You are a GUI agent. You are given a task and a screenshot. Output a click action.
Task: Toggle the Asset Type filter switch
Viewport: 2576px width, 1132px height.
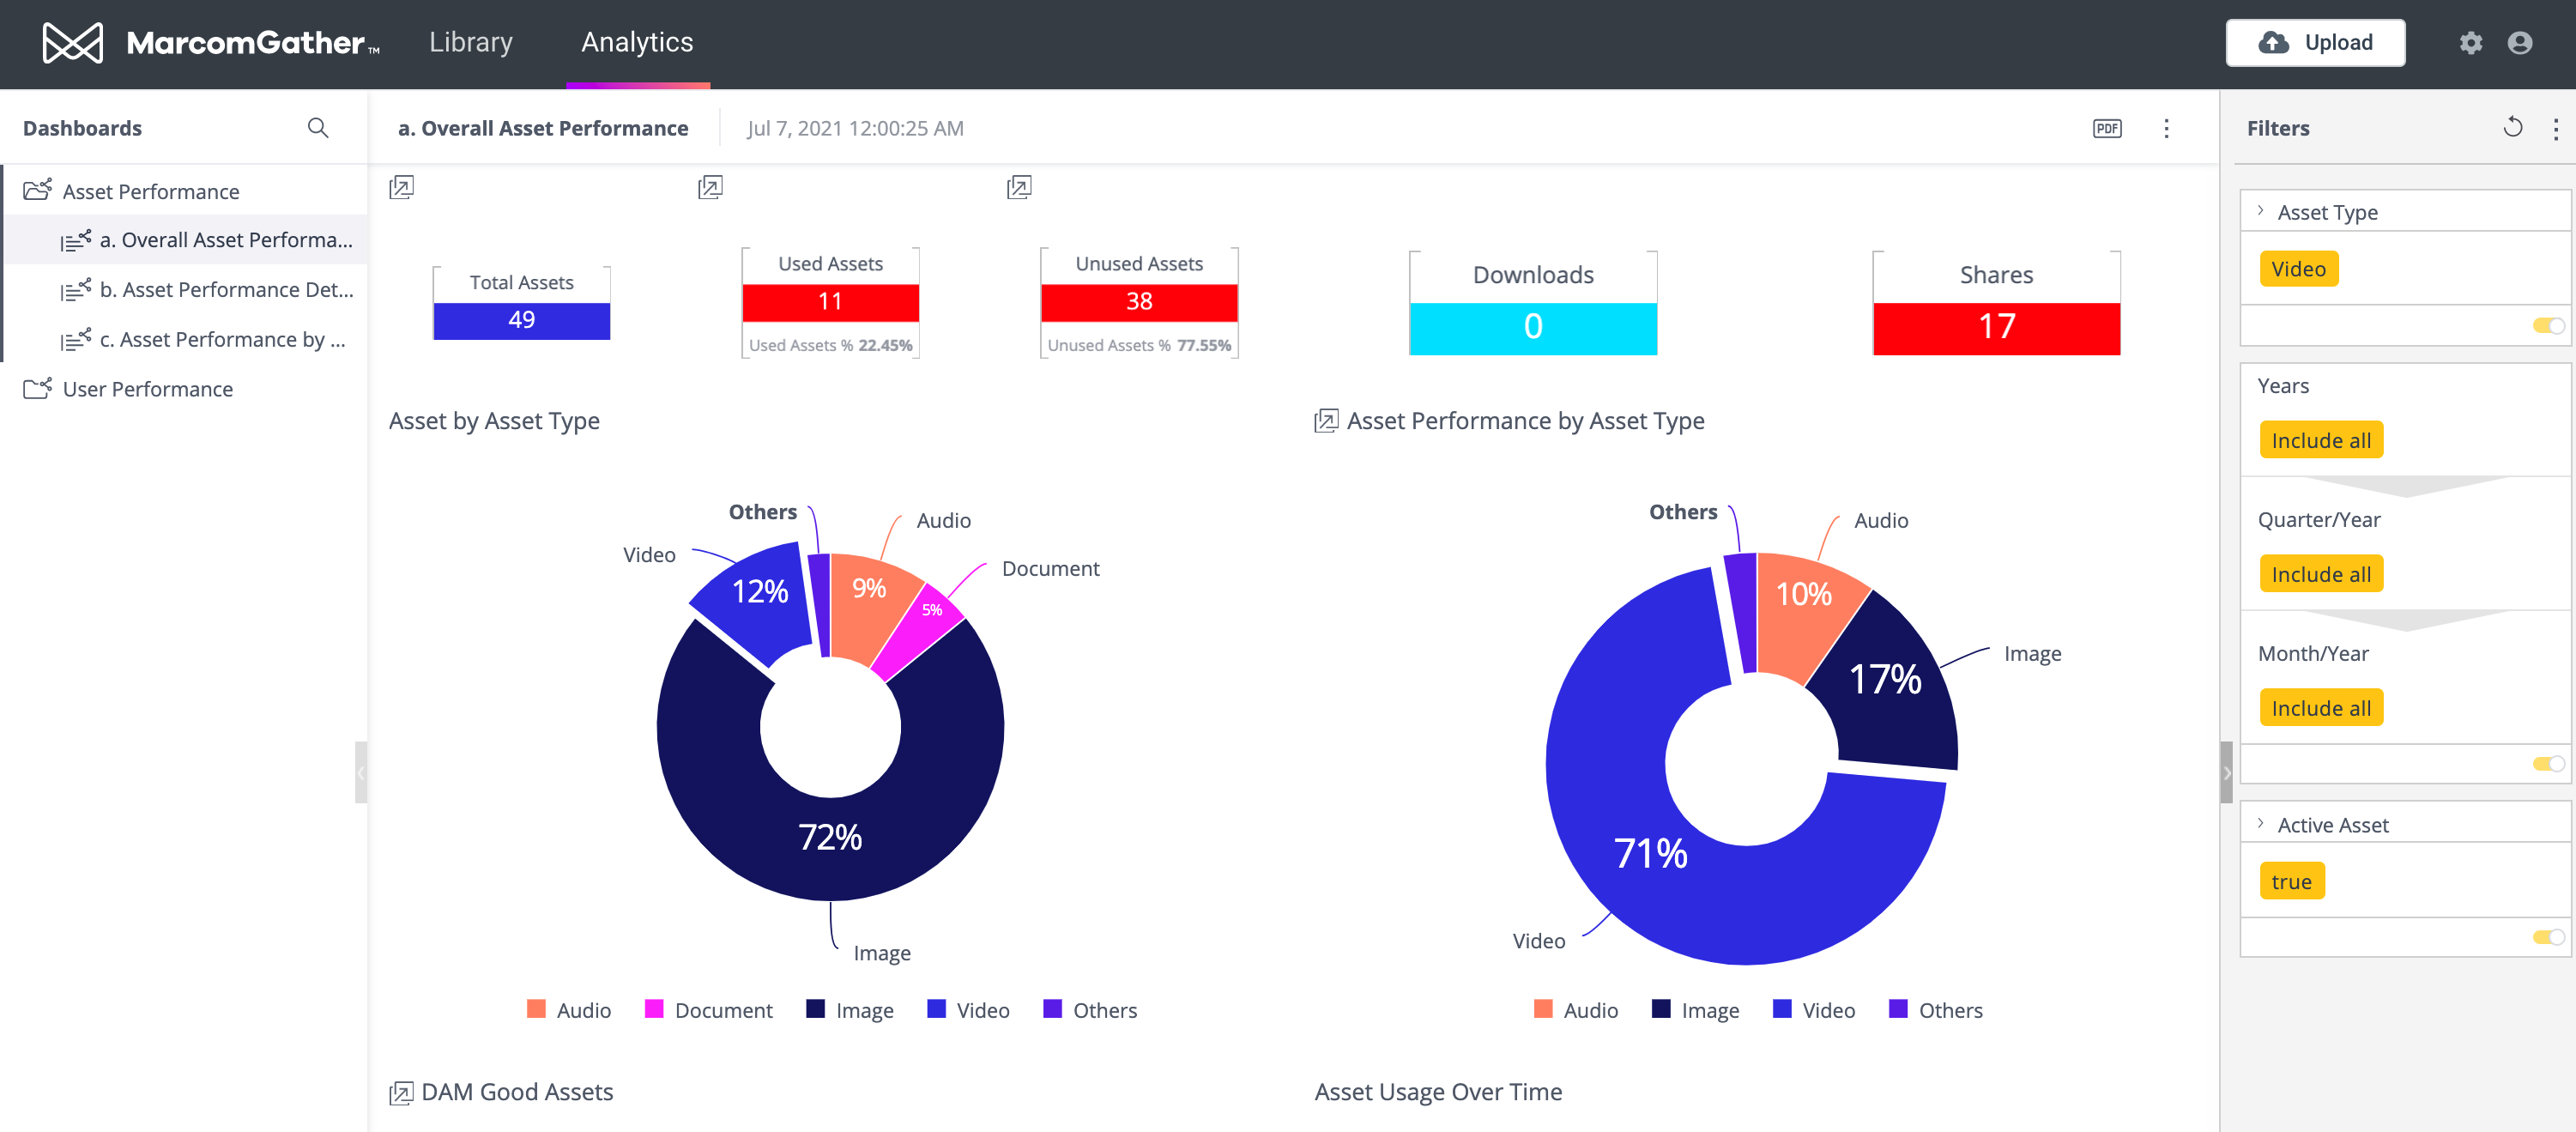point(2548,326)
